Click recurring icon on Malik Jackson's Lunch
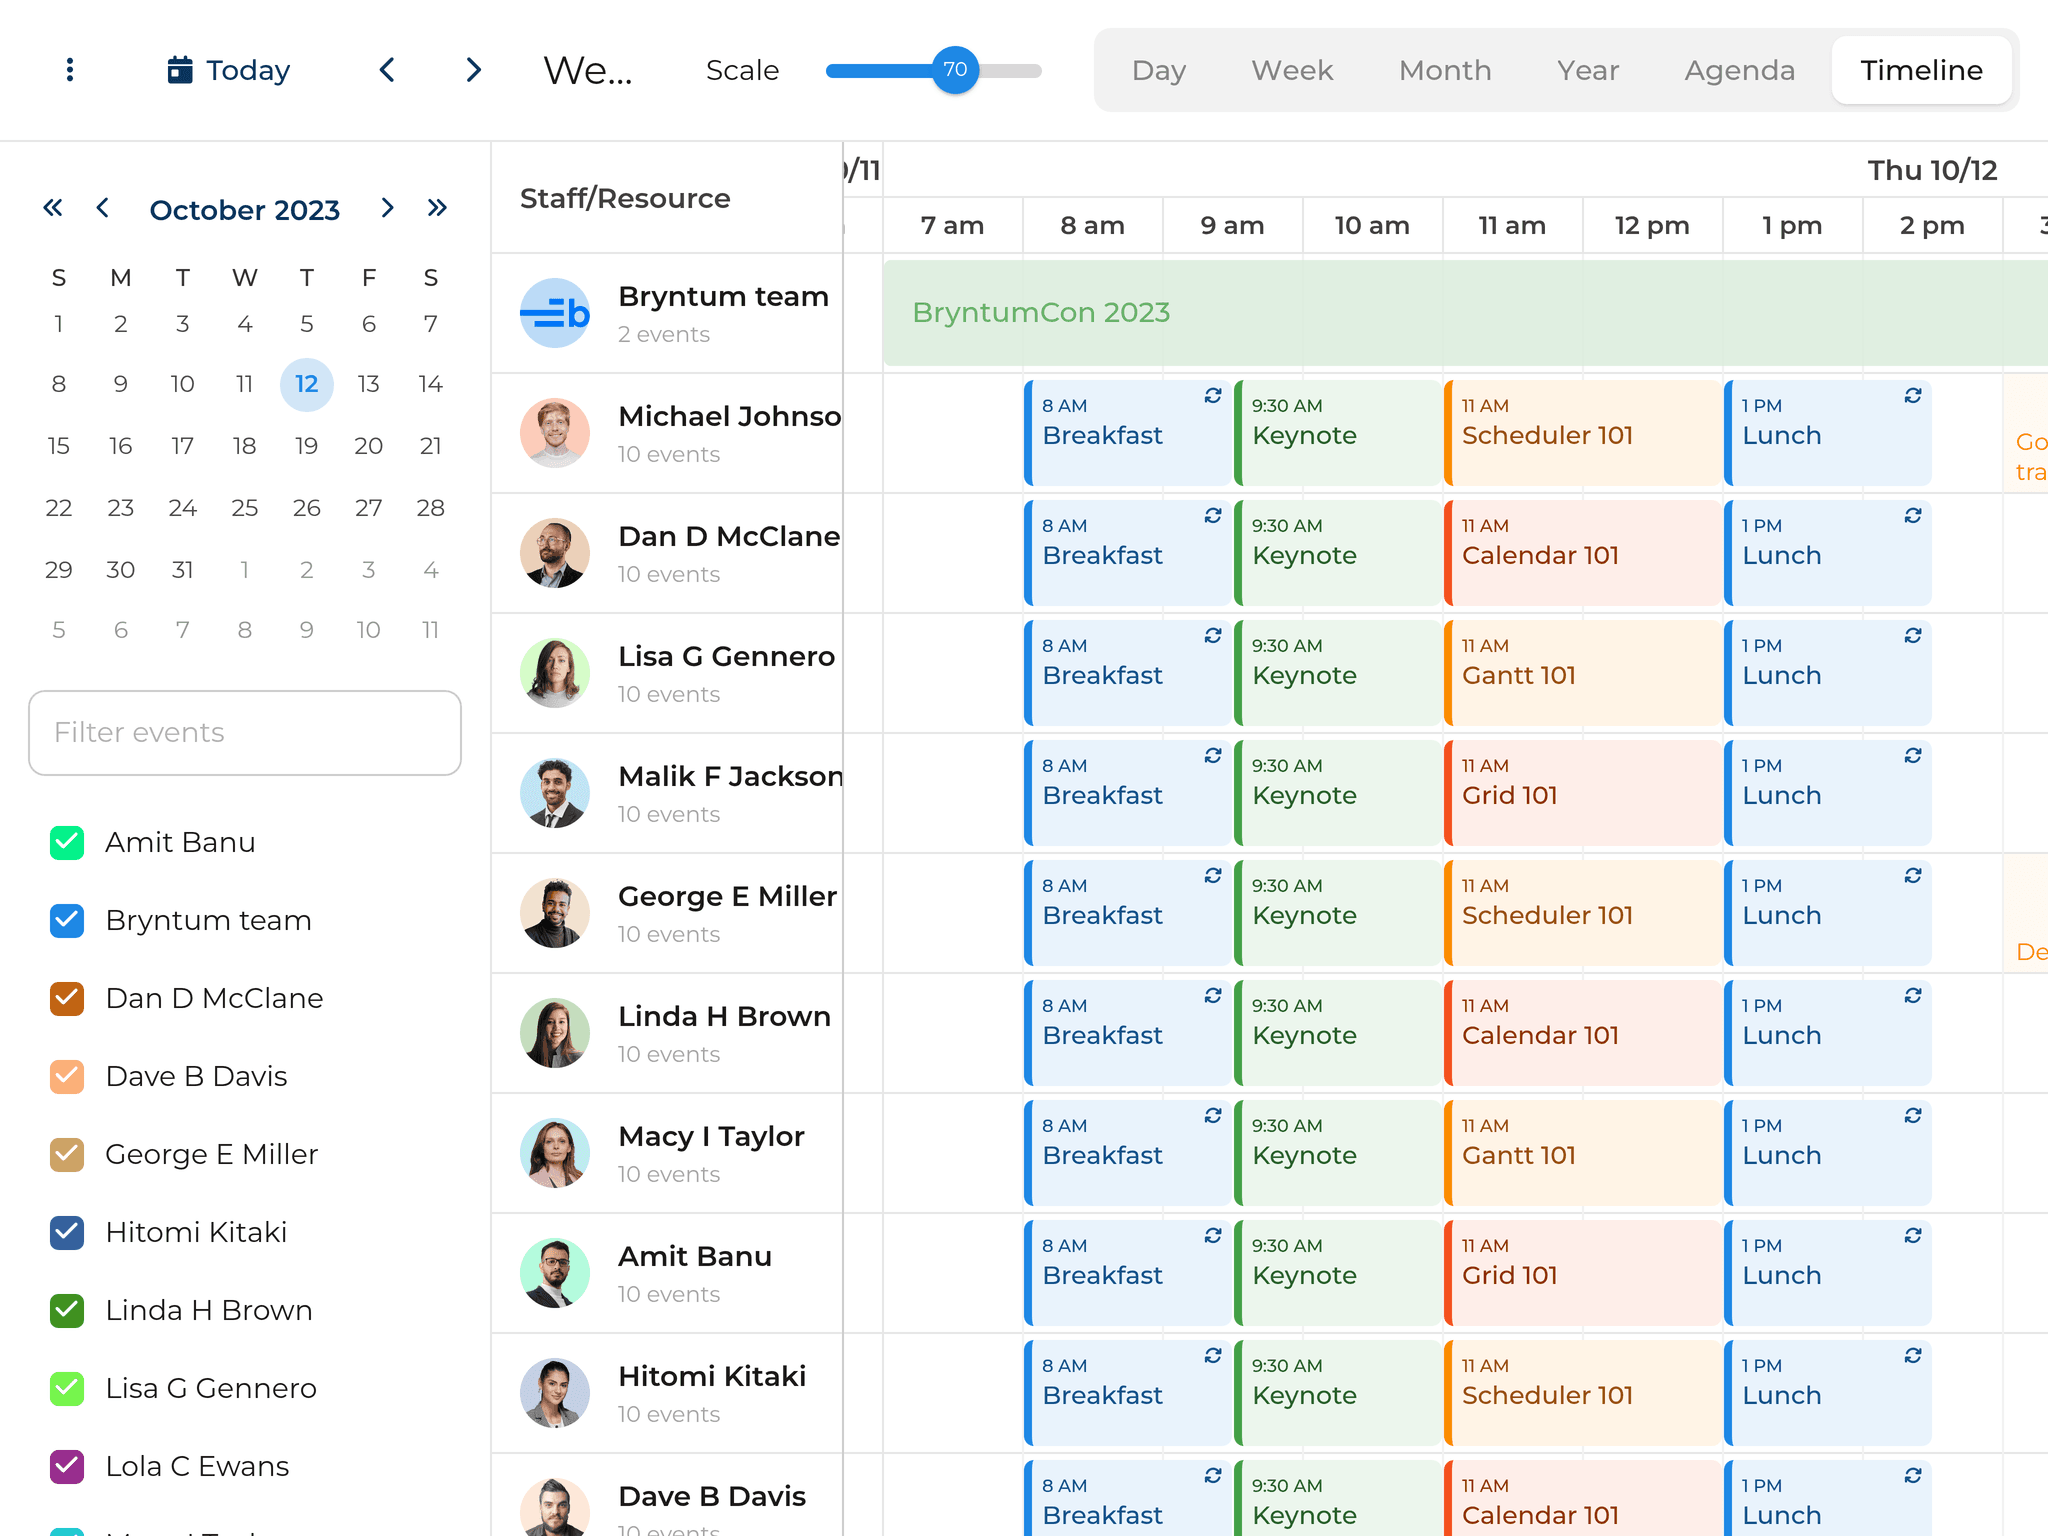Screen dimensions: 2048x1536 1913,756
